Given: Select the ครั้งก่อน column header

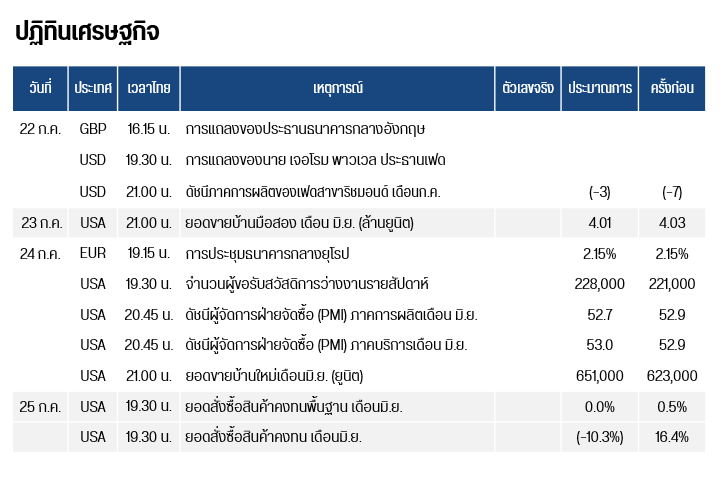Looking at the screenshot, I should coord(672,88).
